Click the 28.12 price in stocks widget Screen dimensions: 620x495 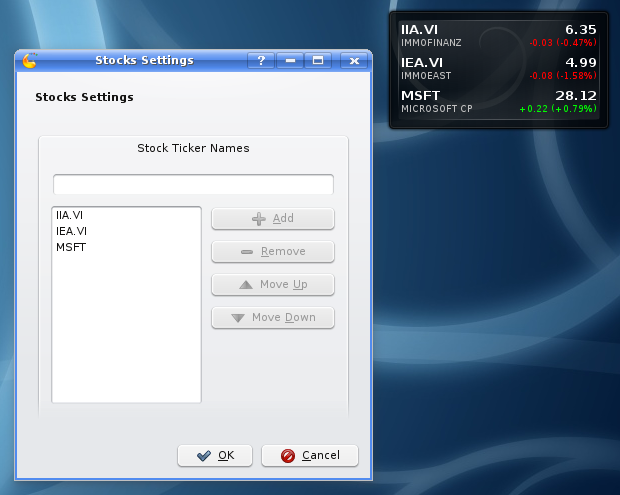576,96
